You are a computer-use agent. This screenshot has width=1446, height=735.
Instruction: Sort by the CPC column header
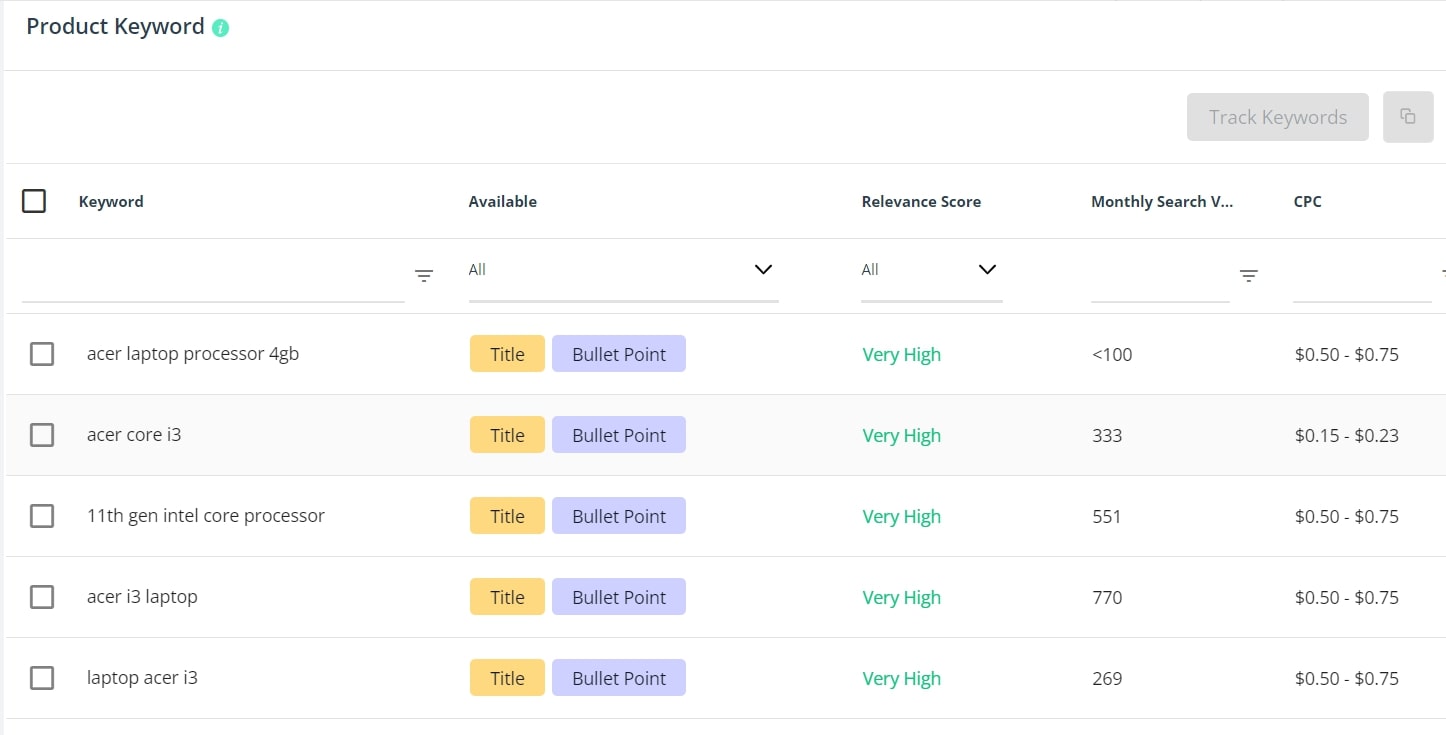[x=1307, y=201]
